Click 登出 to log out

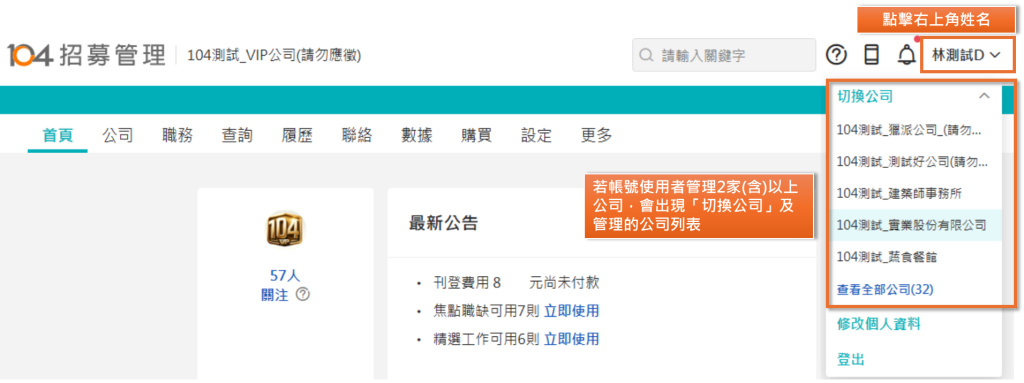pos(851,359)
